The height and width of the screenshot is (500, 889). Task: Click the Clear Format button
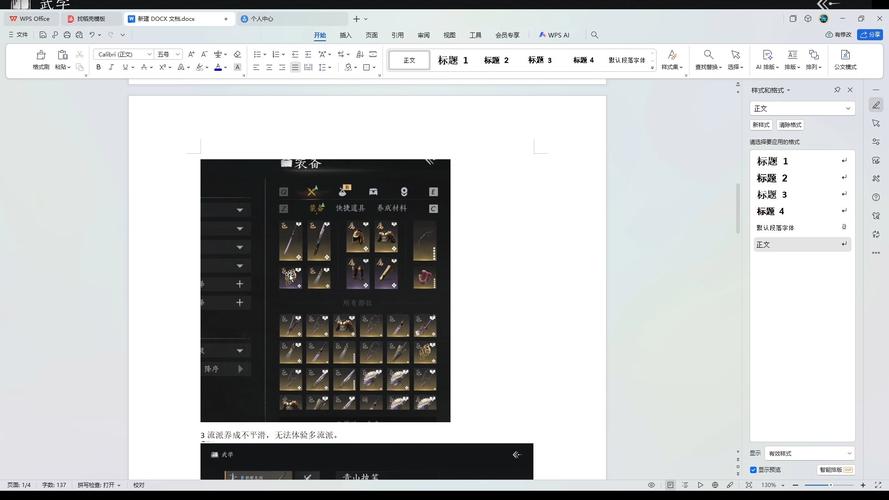pos(790,125)
